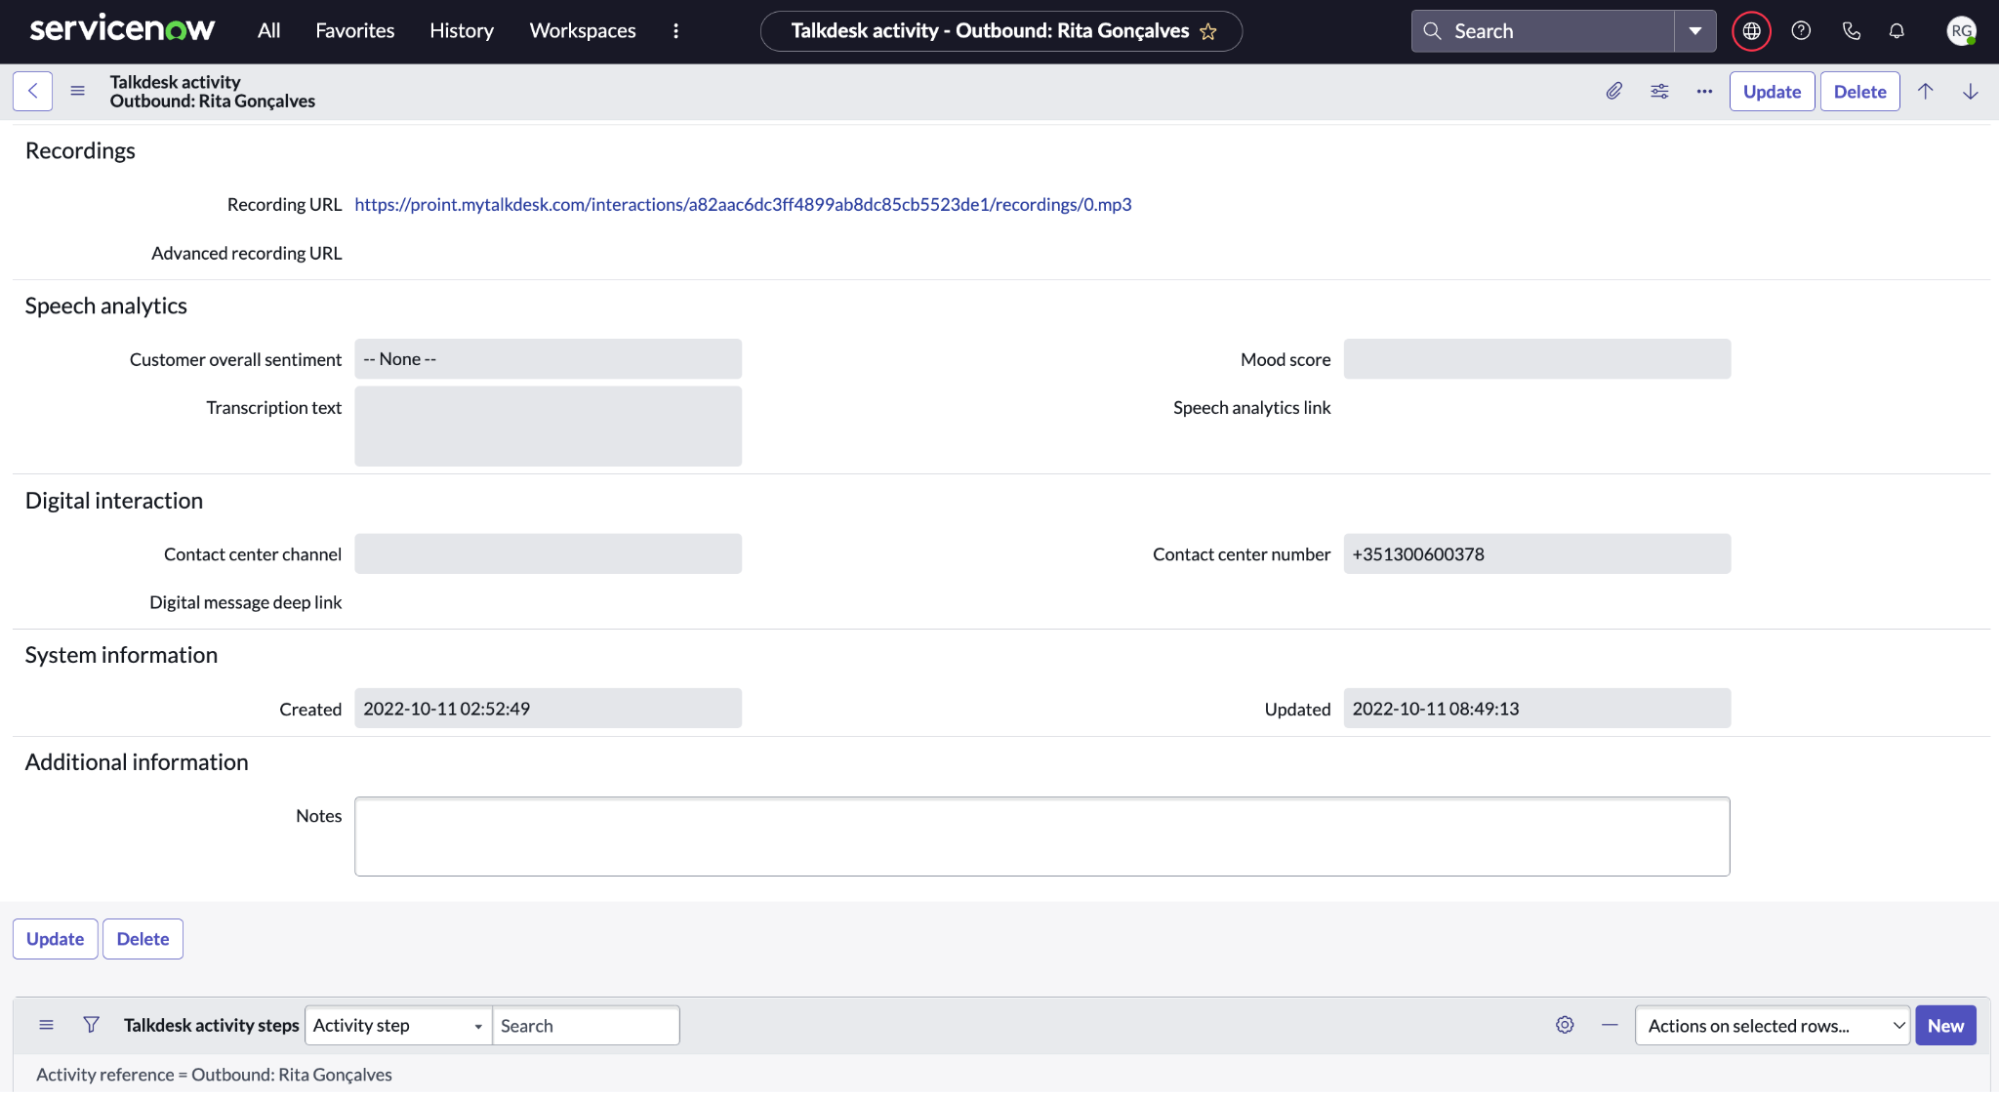Image resolution: width=1999 pixels, height=1093 pixels.
Task: Click the Digital message deep link label
Action: [x=246, y=602]
